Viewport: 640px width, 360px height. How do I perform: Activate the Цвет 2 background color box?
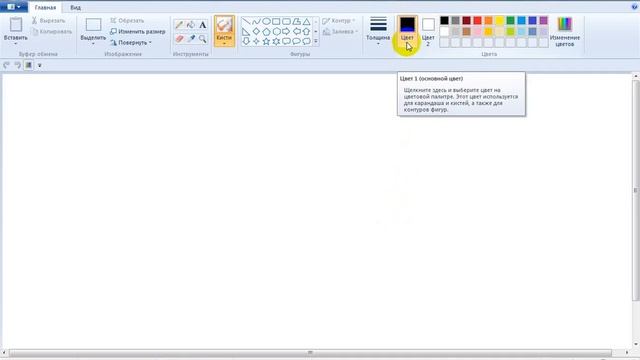[x=428, y=31]
